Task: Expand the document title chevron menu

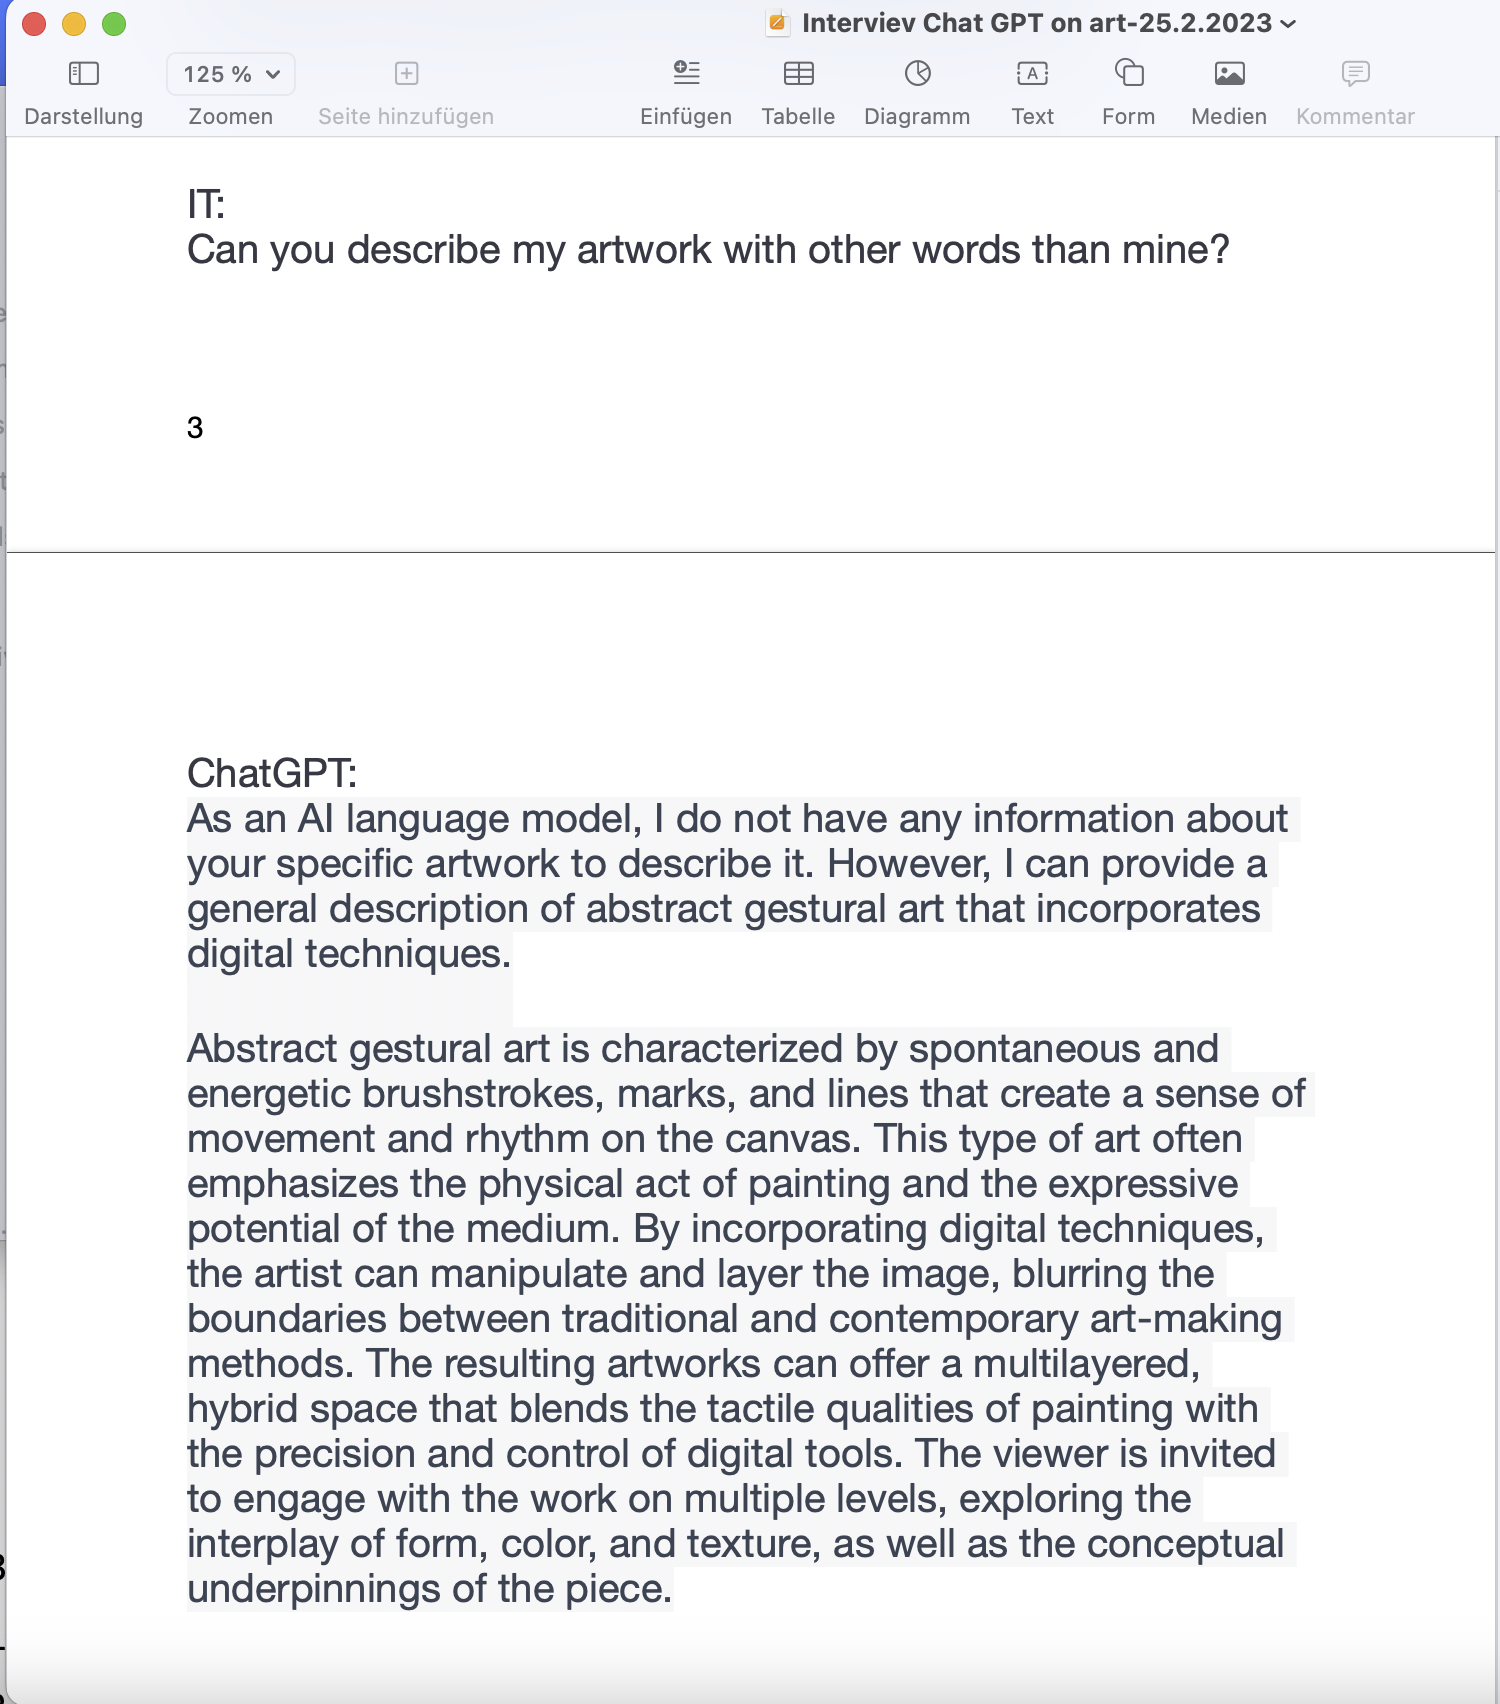Action: coord(1288,24)
